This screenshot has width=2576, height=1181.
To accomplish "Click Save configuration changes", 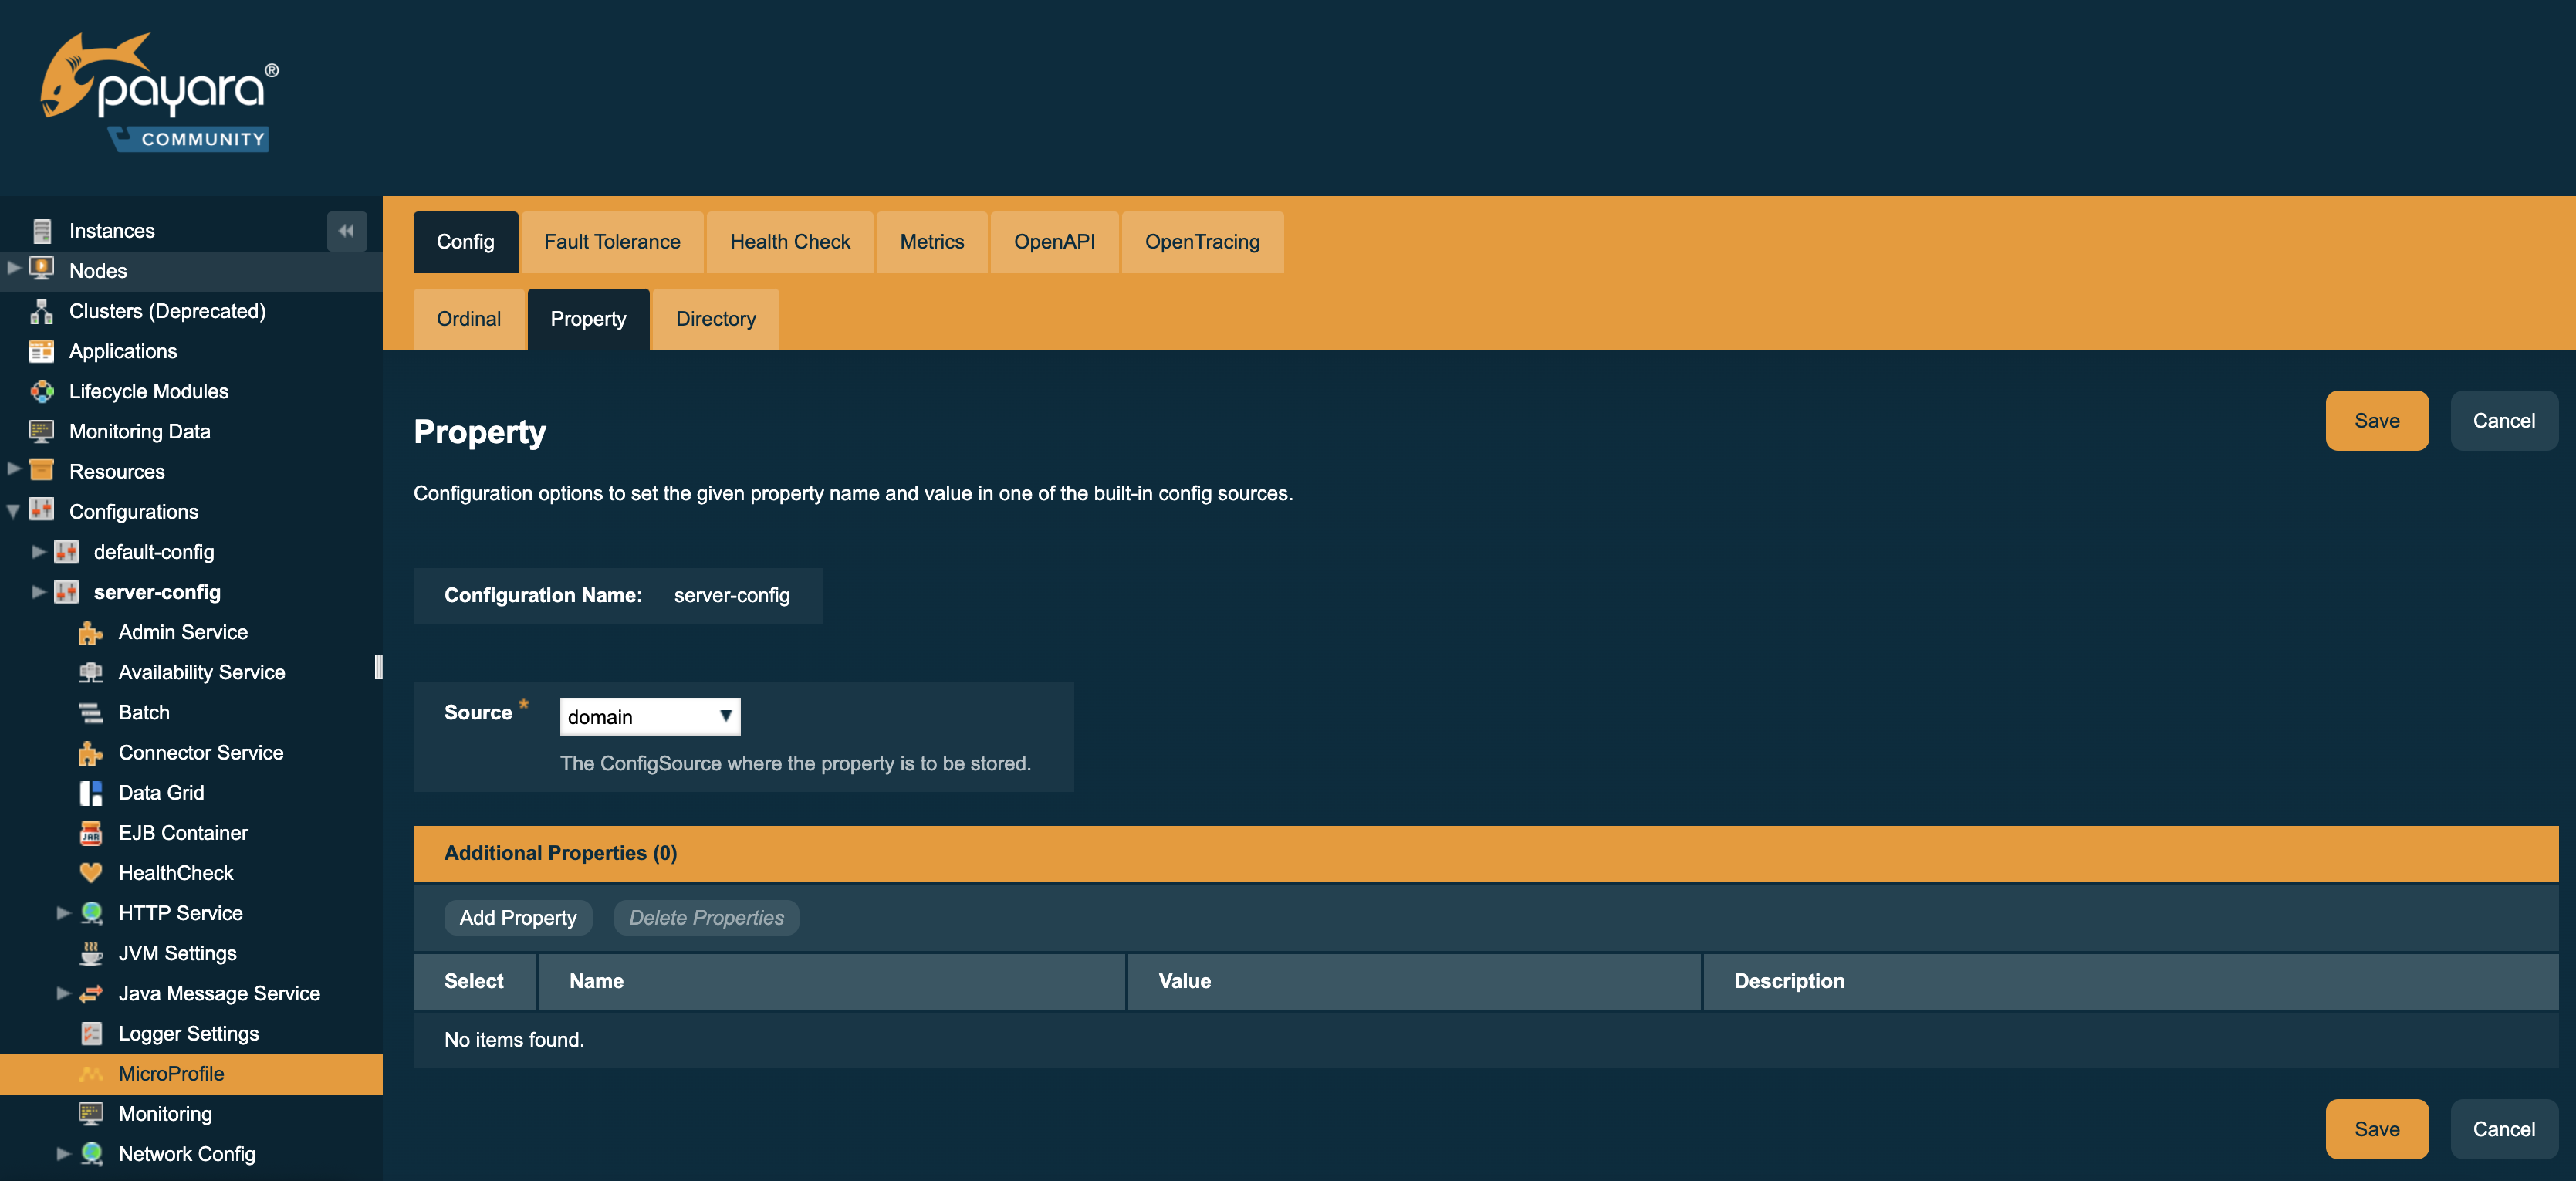I will (x=2377, y=421).
